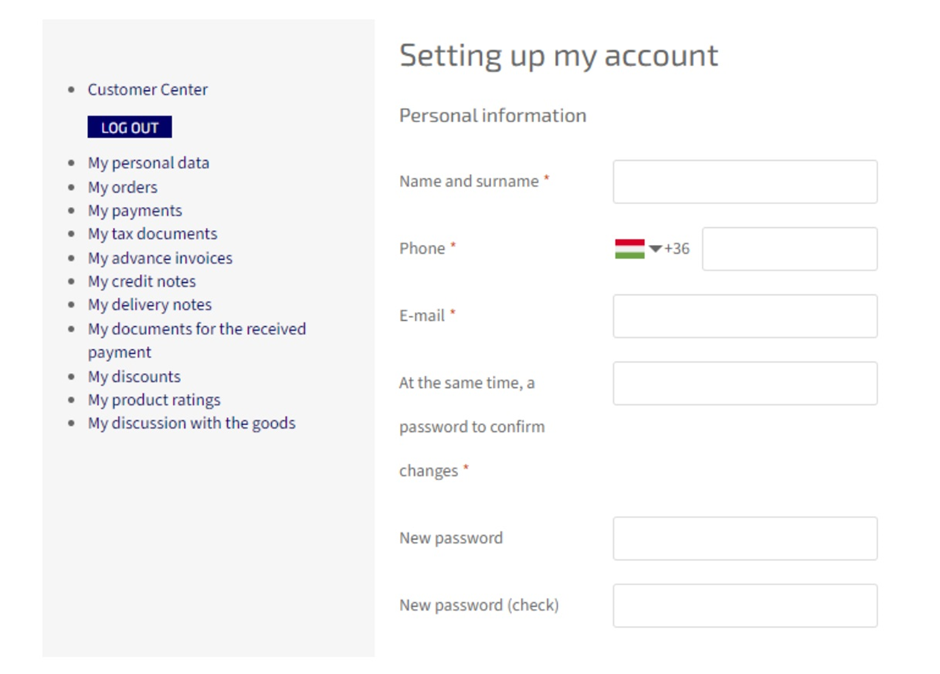
Task: Go to My personal data
Action: [x=149, y=163]
